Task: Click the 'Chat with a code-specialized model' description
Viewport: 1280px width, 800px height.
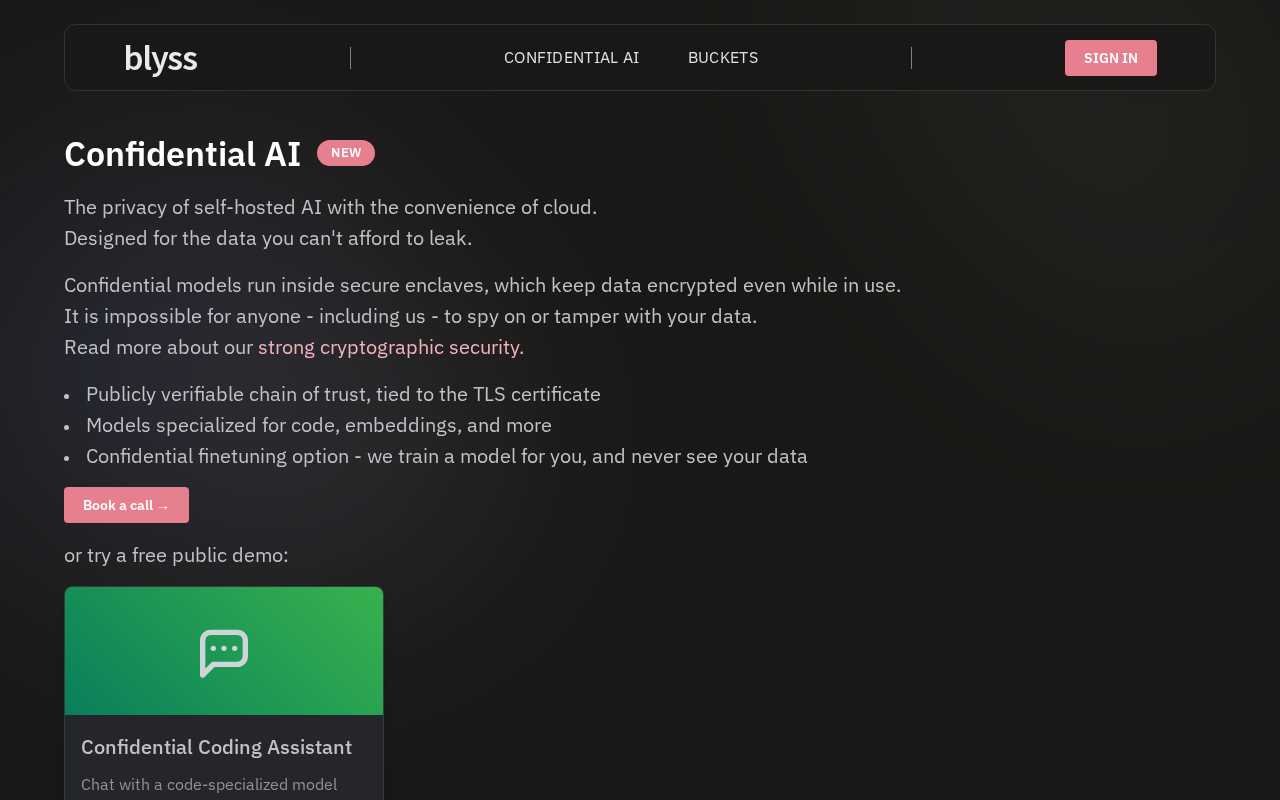Action: [x=209, y=784]
